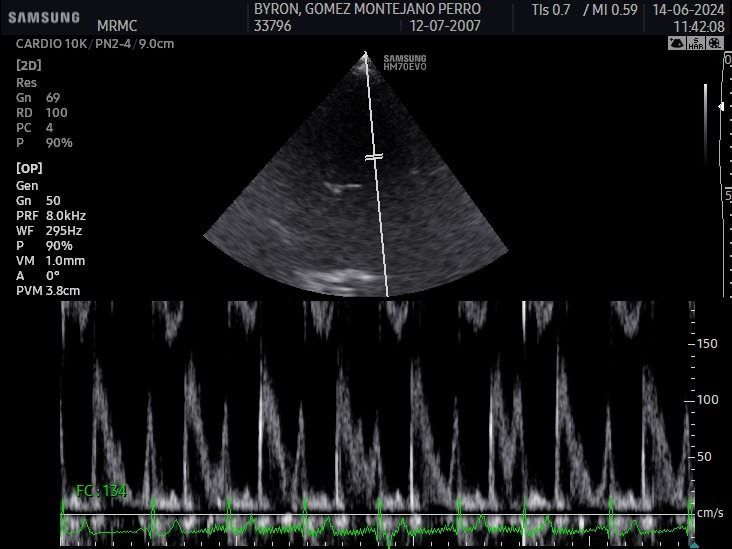Click the Doppler sample gate marker on cursor line

[x=373, y=157]
